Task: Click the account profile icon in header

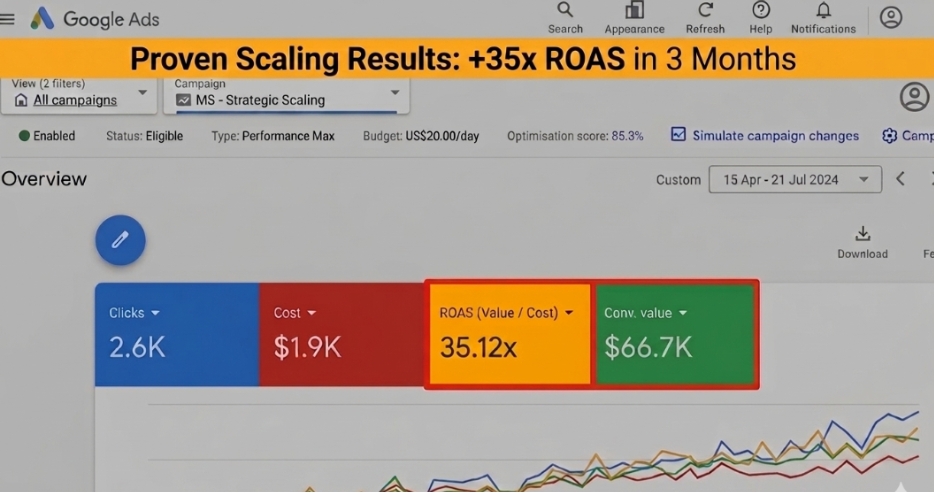Action: [891, 18]
